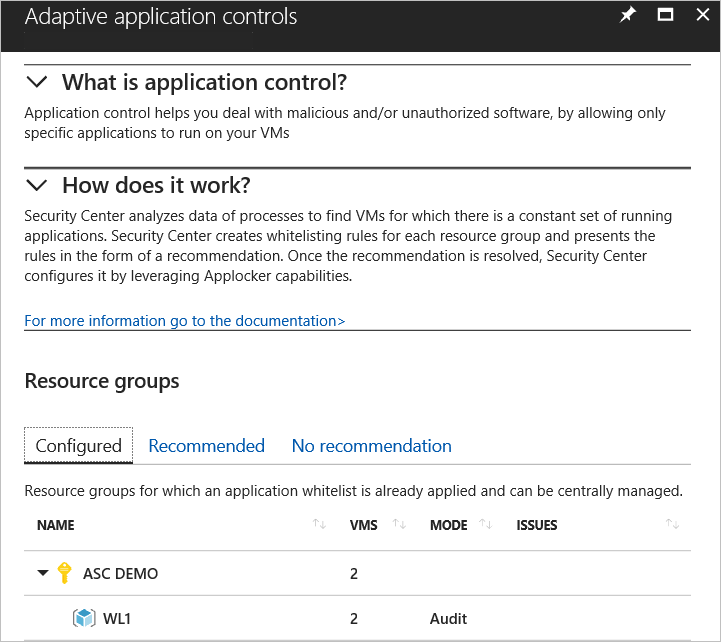
Task: Sort the table by VMS column arrows
Action: [x=399, y=524]
